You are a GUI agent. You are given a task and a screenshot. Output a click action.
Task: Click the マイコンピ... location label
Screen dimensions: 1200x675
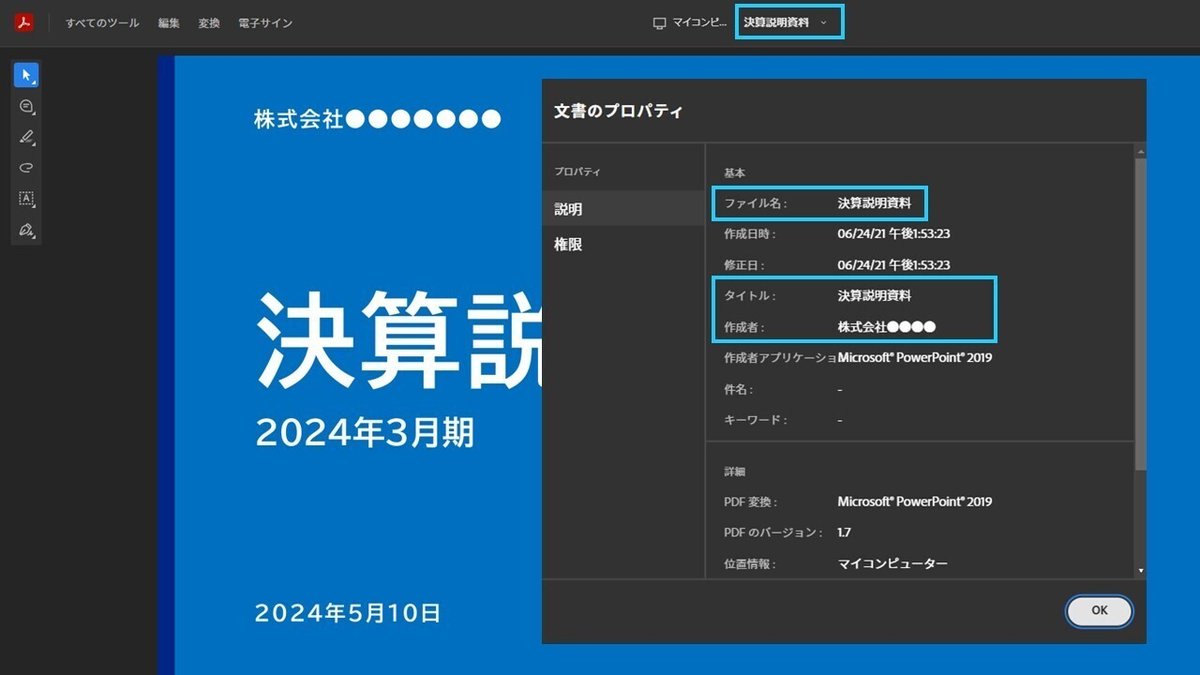(x=700, y=22)
